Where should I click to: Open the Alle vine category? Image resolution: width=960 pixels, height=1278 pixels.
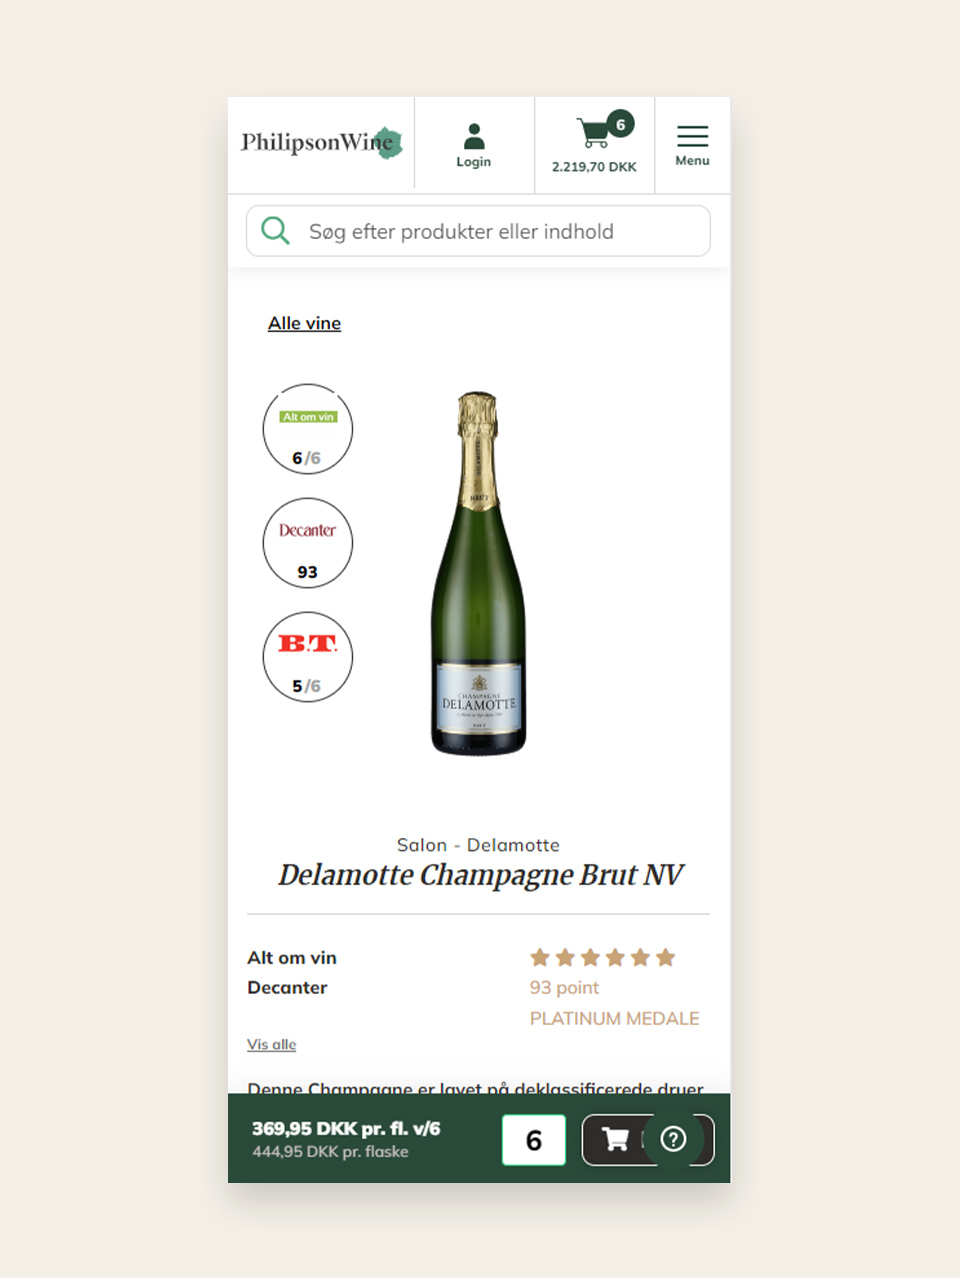(304, 322)
